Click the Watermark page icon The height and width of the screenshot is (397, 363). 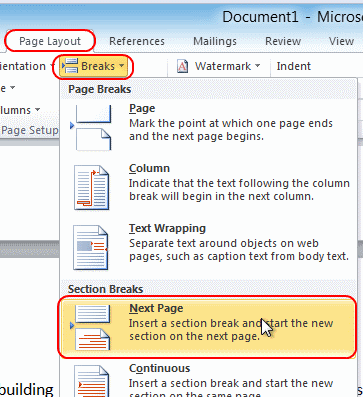[182, 66]
